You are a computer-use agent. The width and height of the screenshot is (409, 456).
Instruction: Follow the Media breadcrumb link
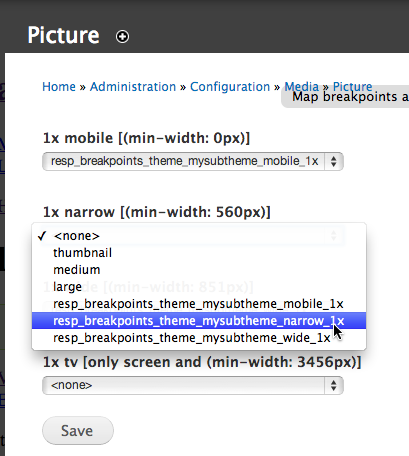[301, 87]
